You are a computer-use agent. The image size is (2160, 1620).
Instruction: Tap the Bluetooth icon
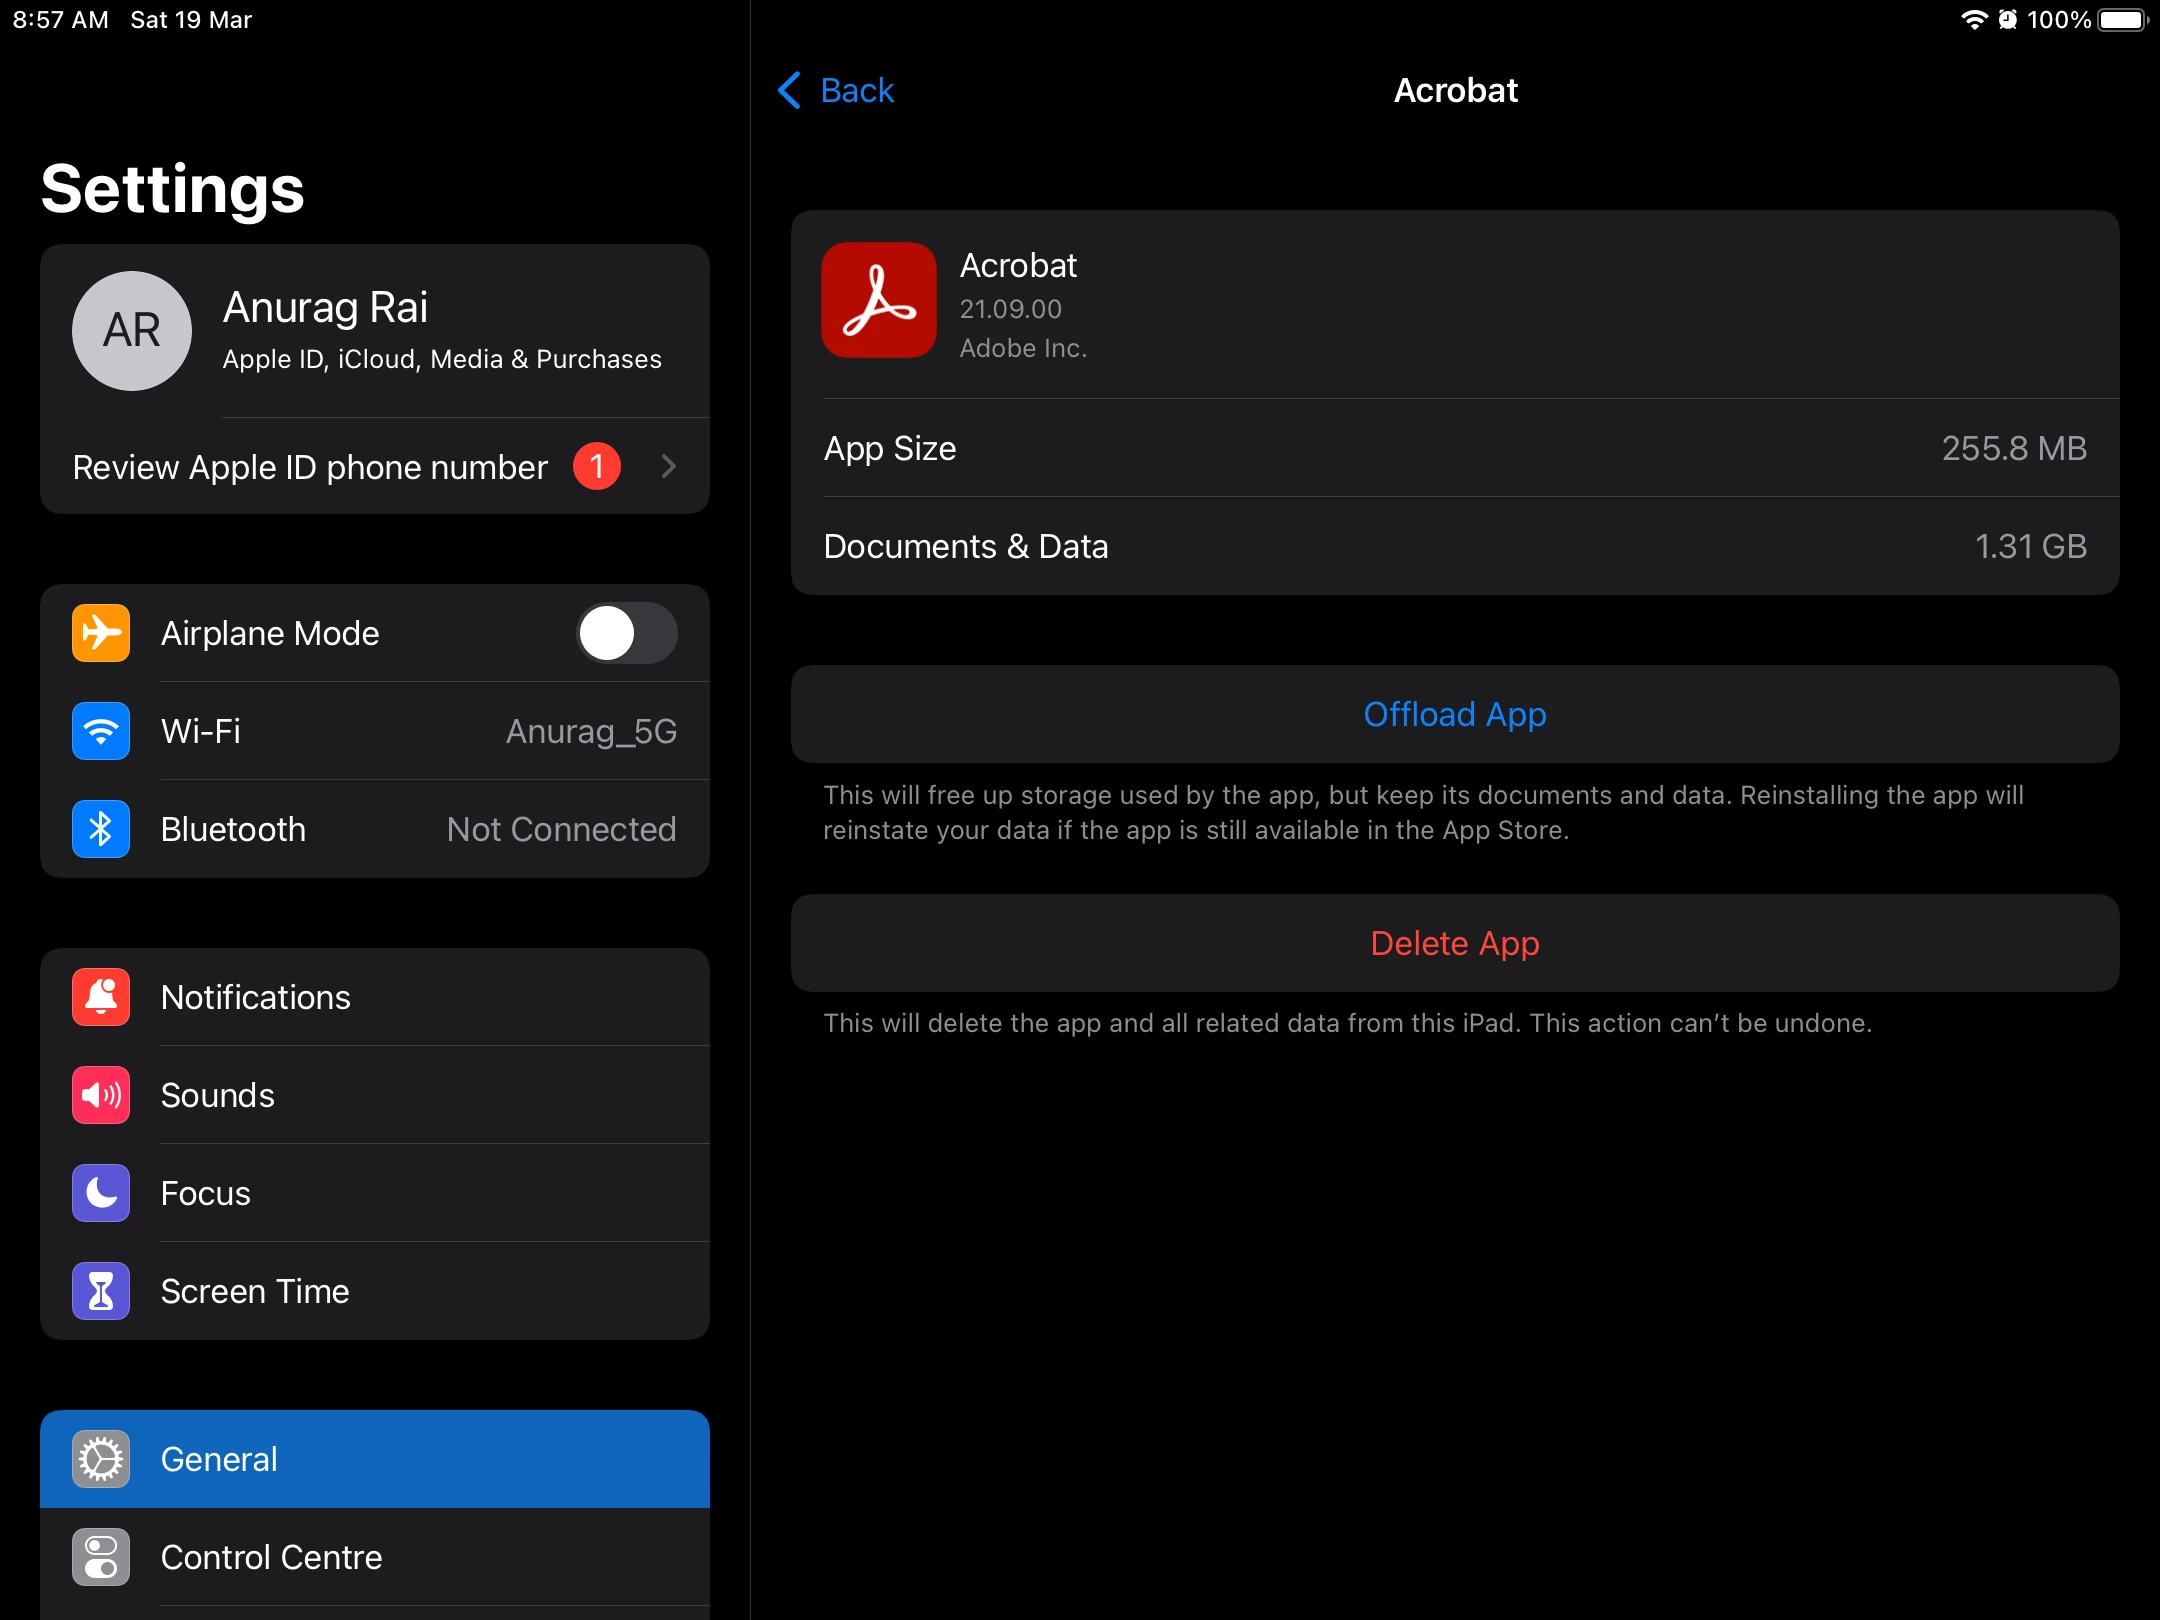click(x=101, y=829)
